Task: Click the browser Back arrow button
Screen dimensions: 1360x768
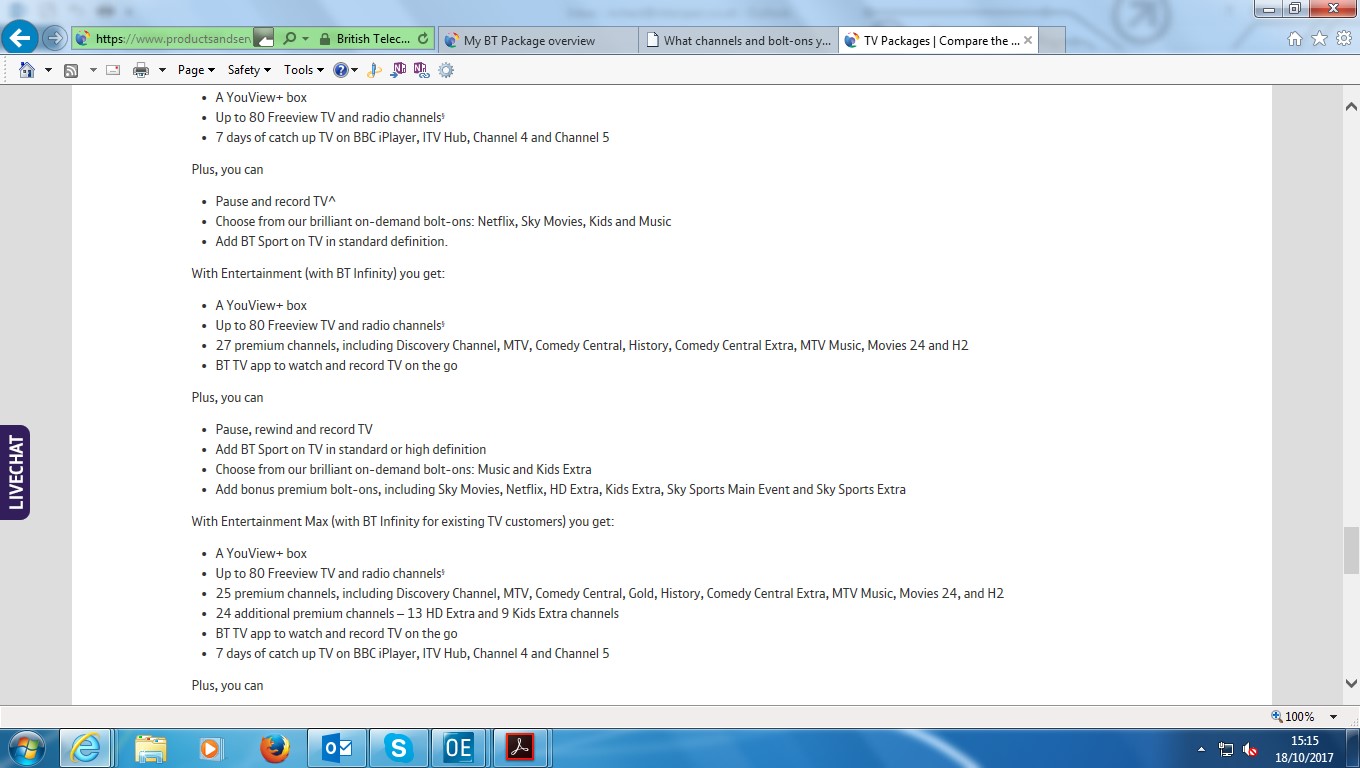Action: (19, 39)
